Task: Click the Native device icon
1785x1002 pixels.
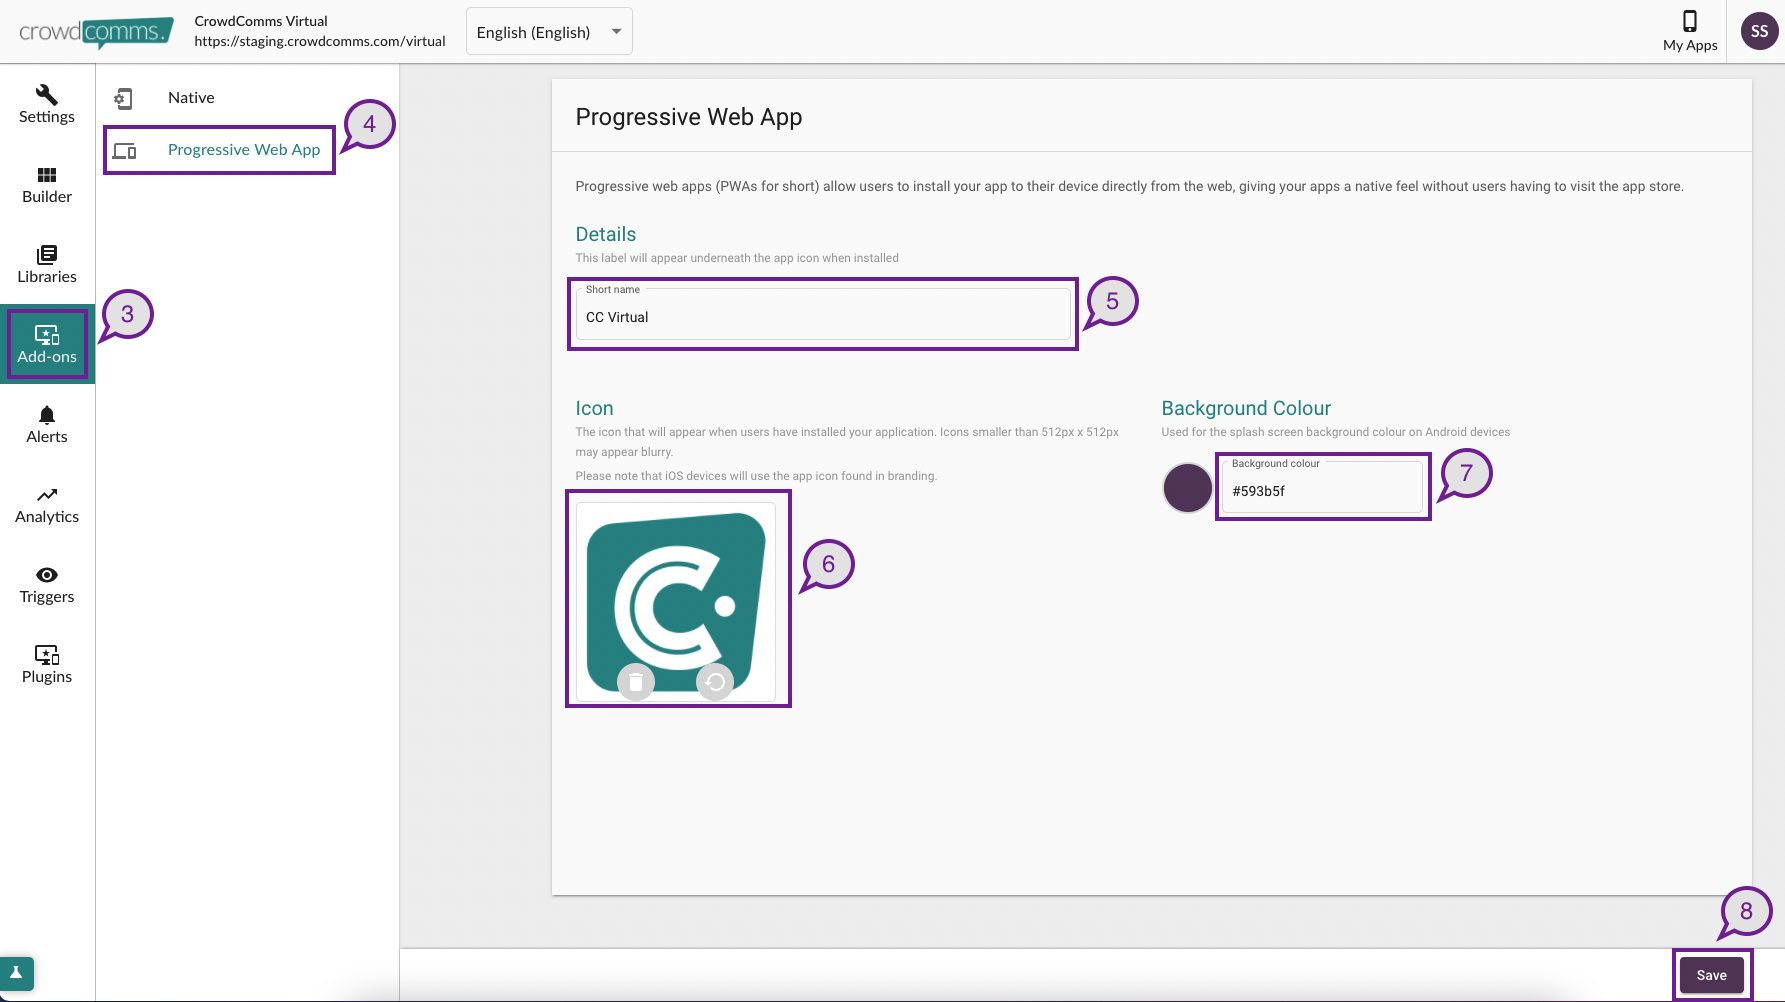Action: pos(124,98)
